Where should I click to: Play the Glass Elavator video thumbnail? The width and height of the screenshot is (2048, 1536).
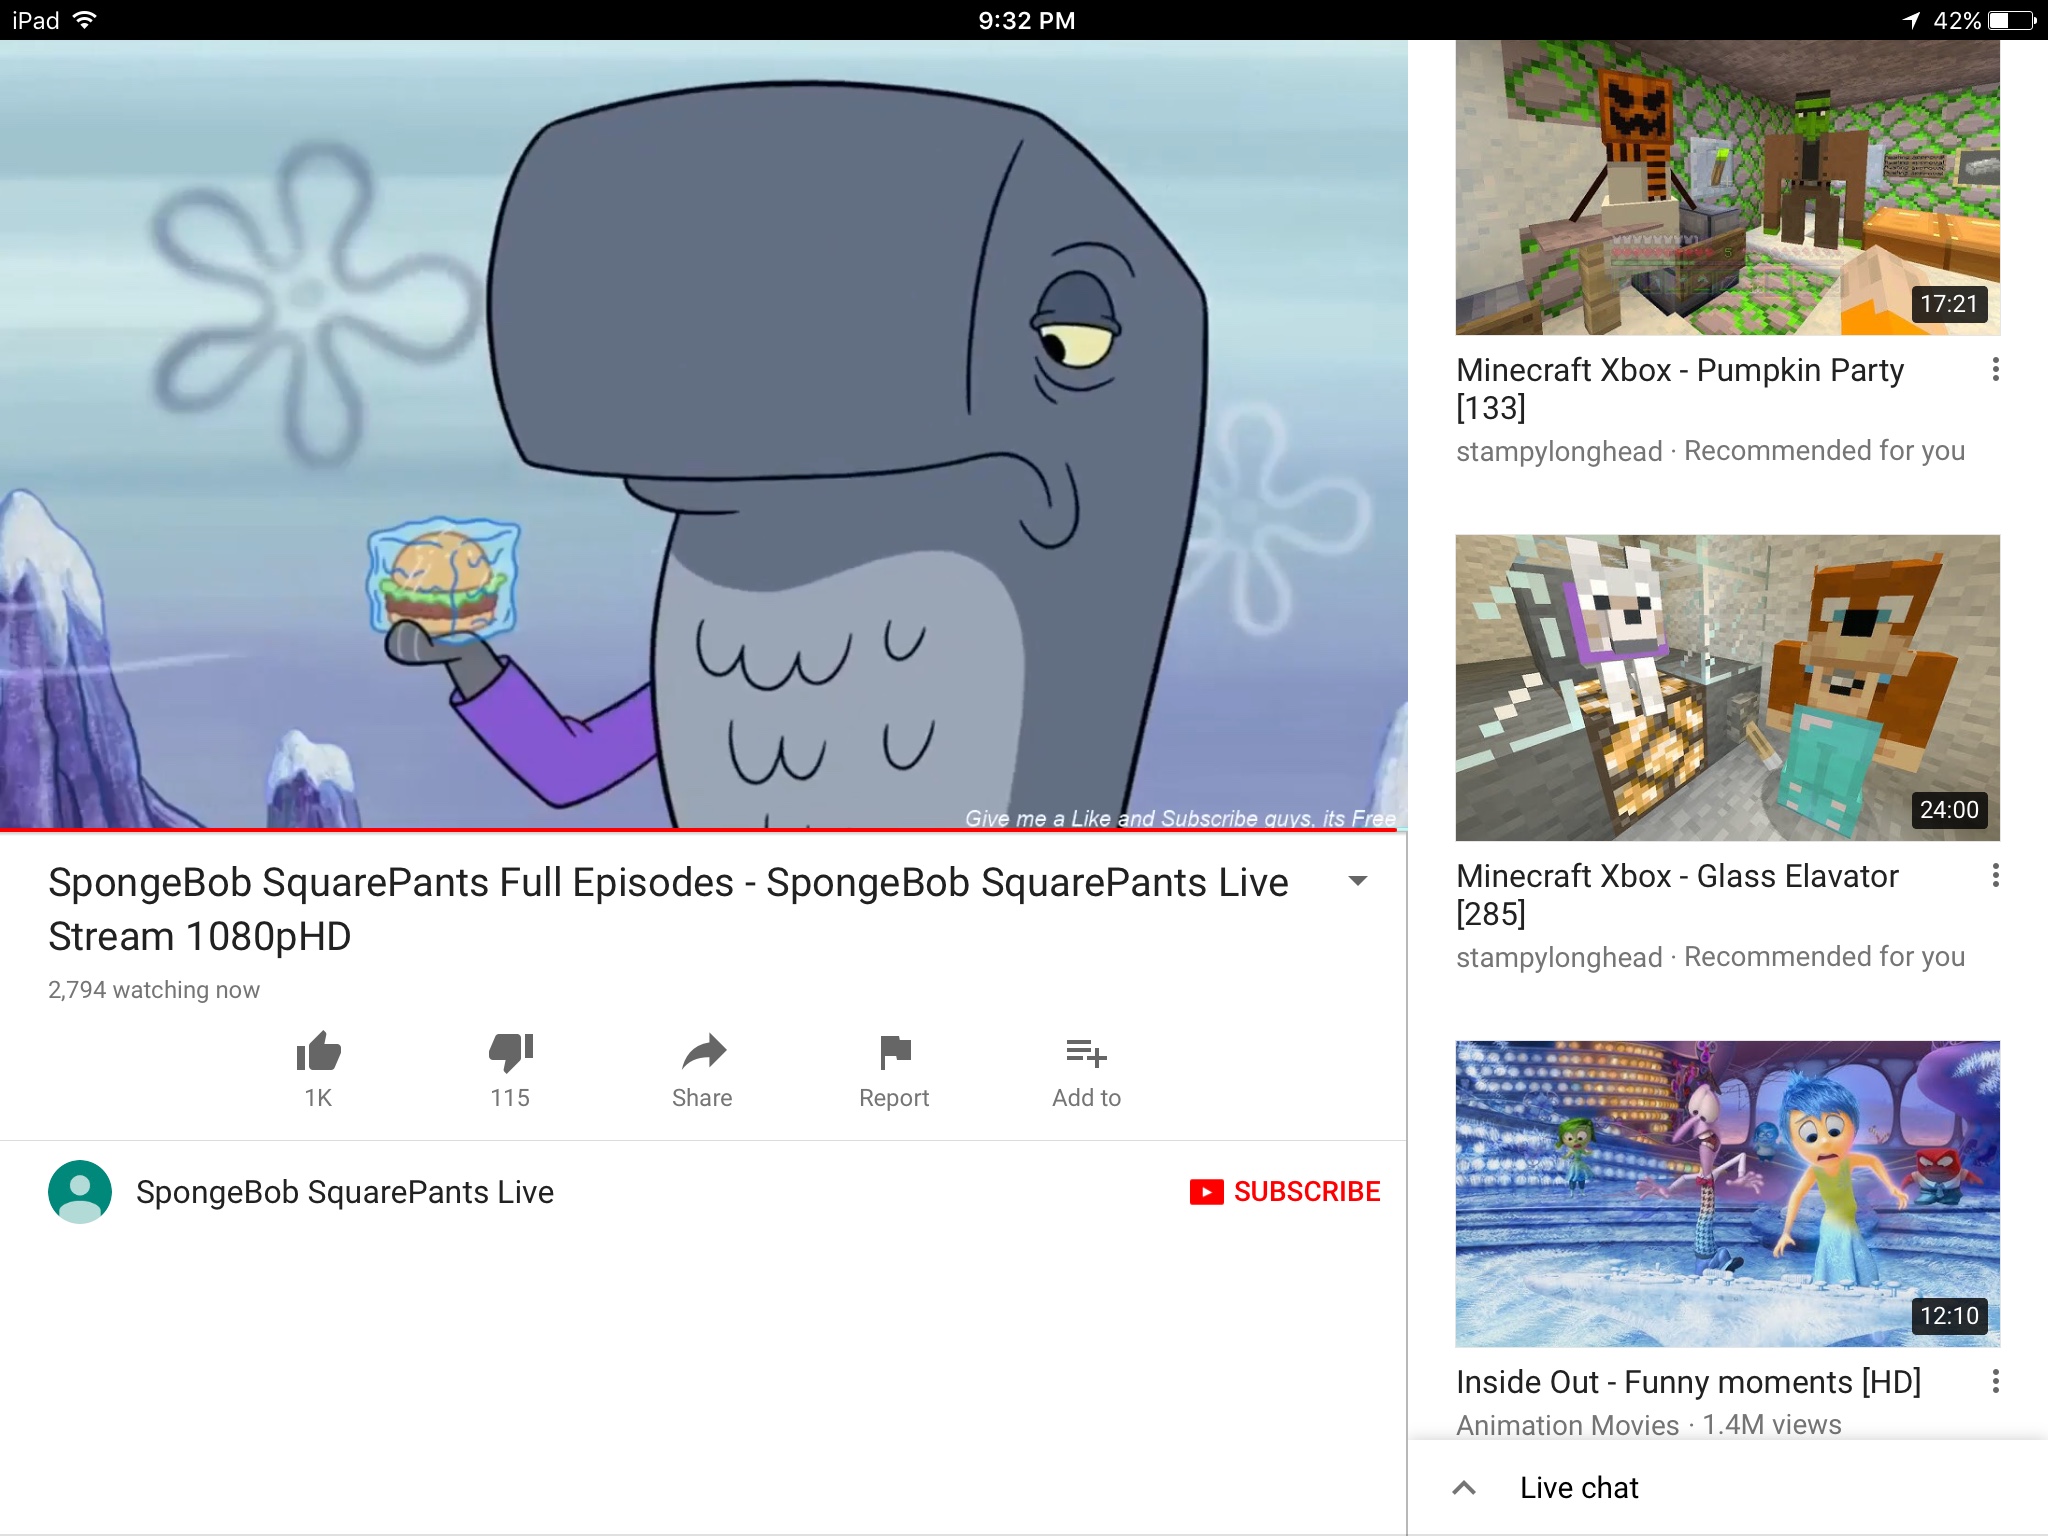pyautogui.click(x=1728, y=688)
